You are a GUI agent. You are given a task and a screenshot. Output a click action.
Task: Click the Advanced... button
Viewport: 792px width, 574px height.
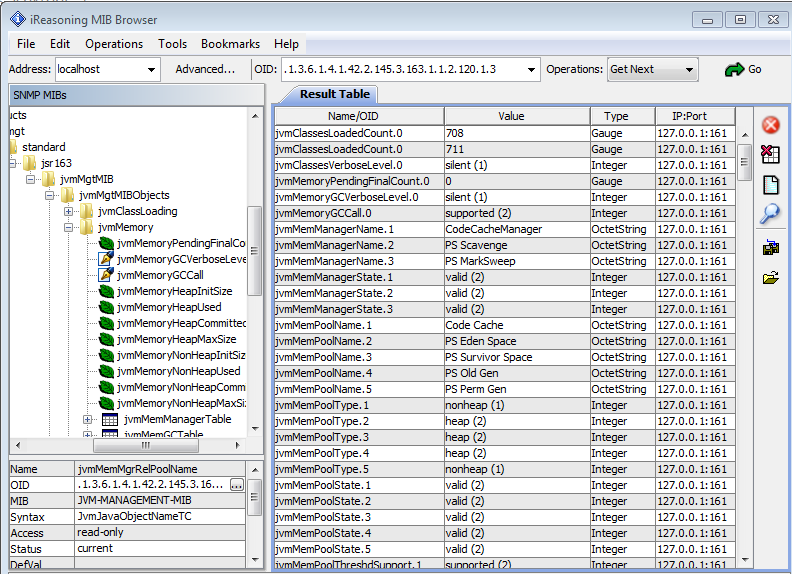click(205, 69)
